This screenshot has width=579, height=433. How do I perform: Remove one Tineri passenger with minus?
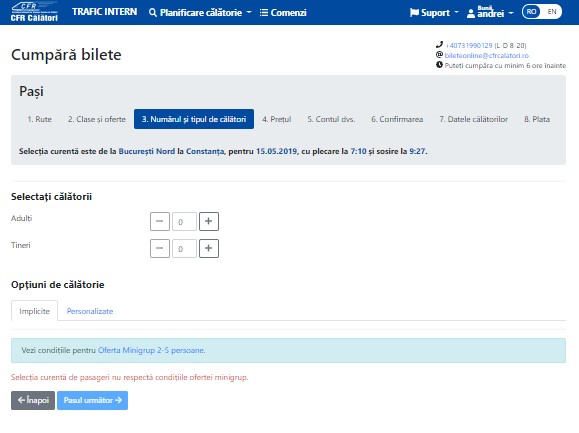[x=160, y=248]
